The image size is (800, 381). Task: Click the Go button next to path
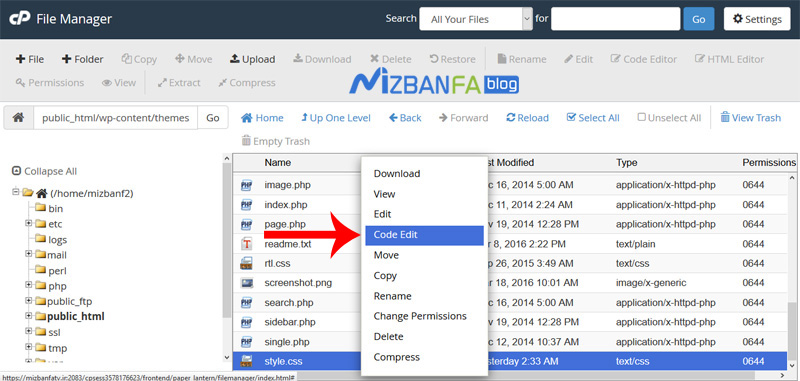pyautogui.click(x=213, y=118)
